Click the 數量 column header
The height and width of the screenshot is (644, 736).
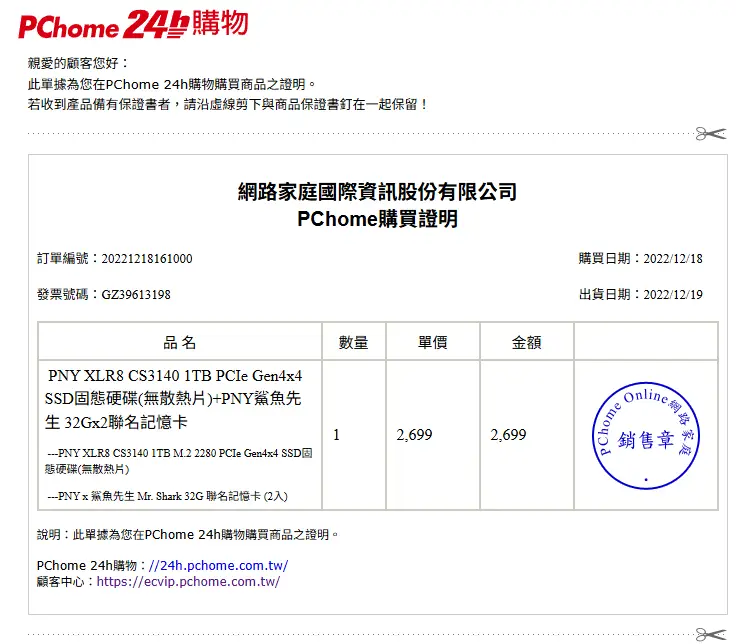353,342
